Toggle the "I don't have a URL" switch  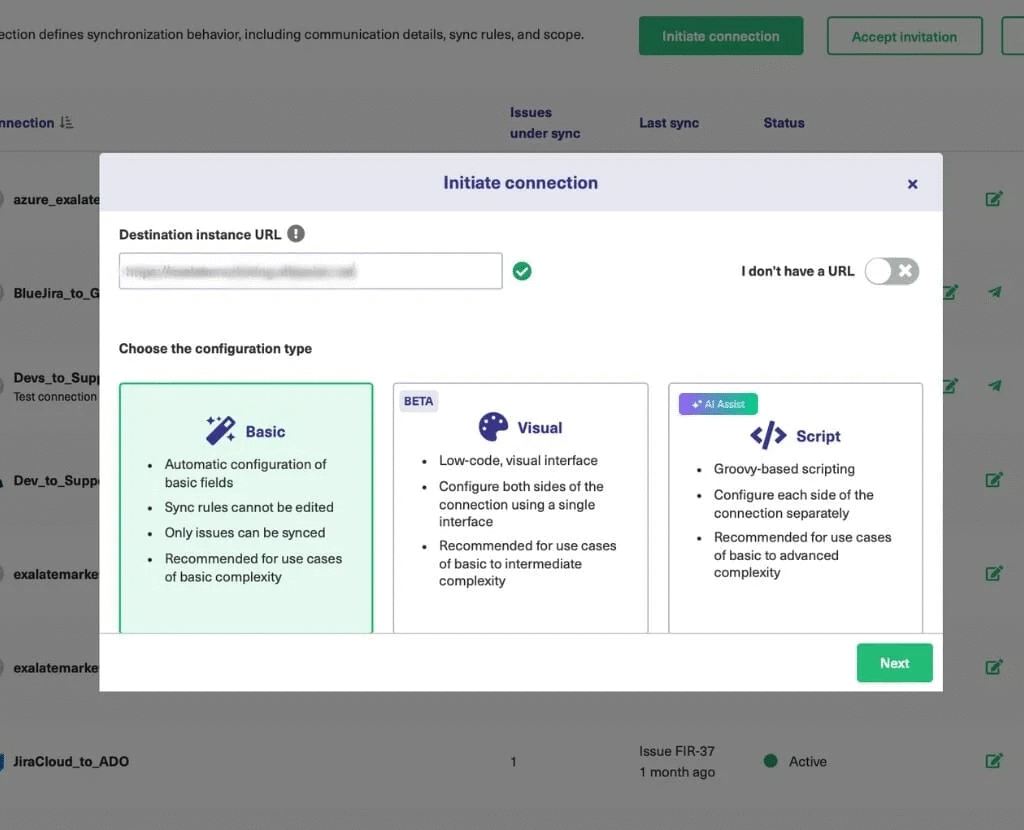coord(891,271)
